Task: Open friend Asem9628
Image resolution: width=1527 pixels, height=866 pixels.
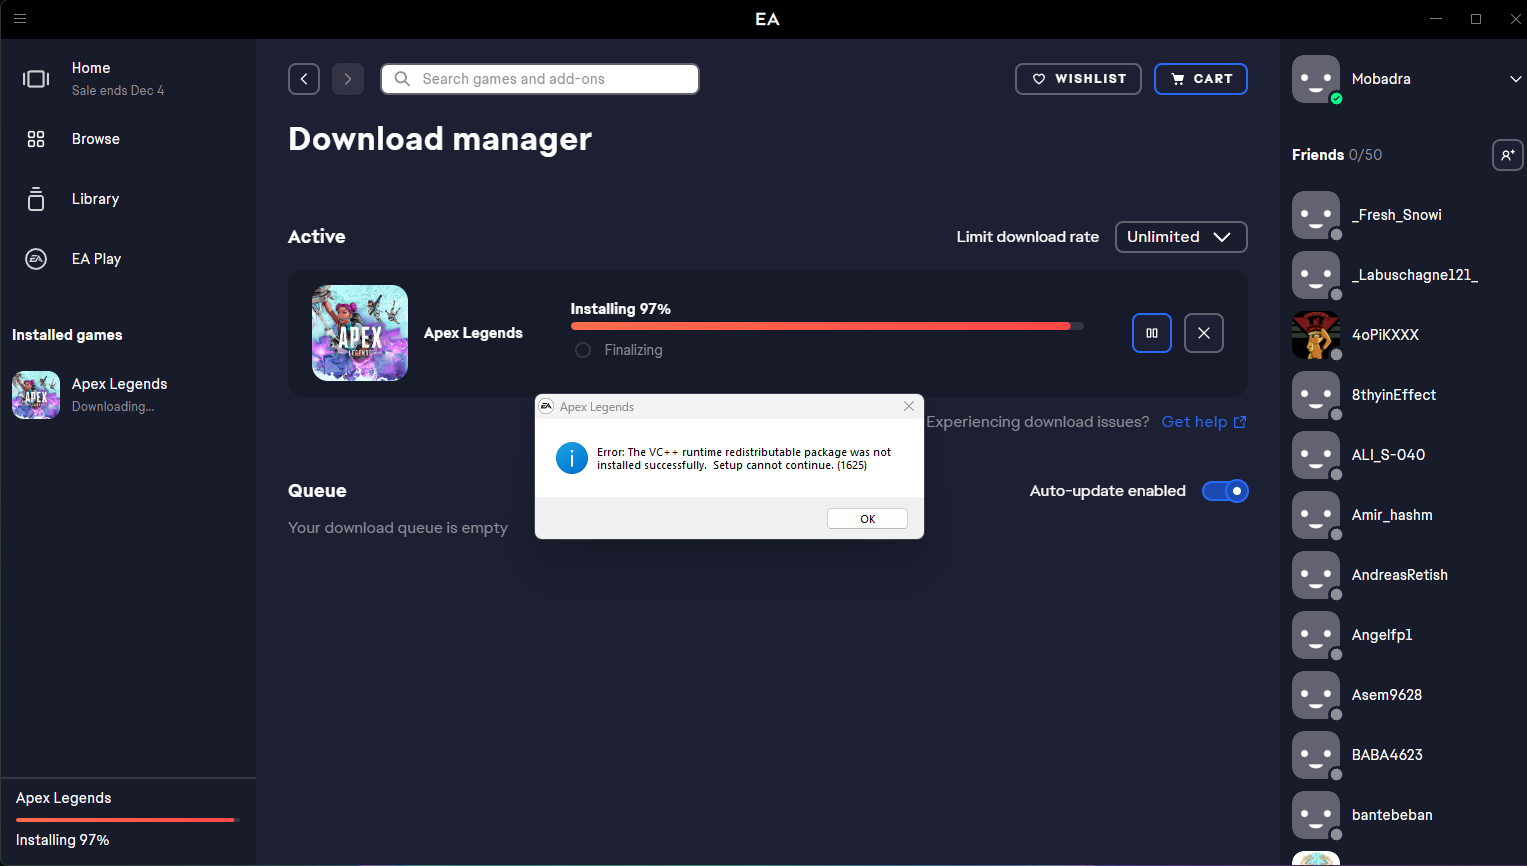Action: [1387, 695]
